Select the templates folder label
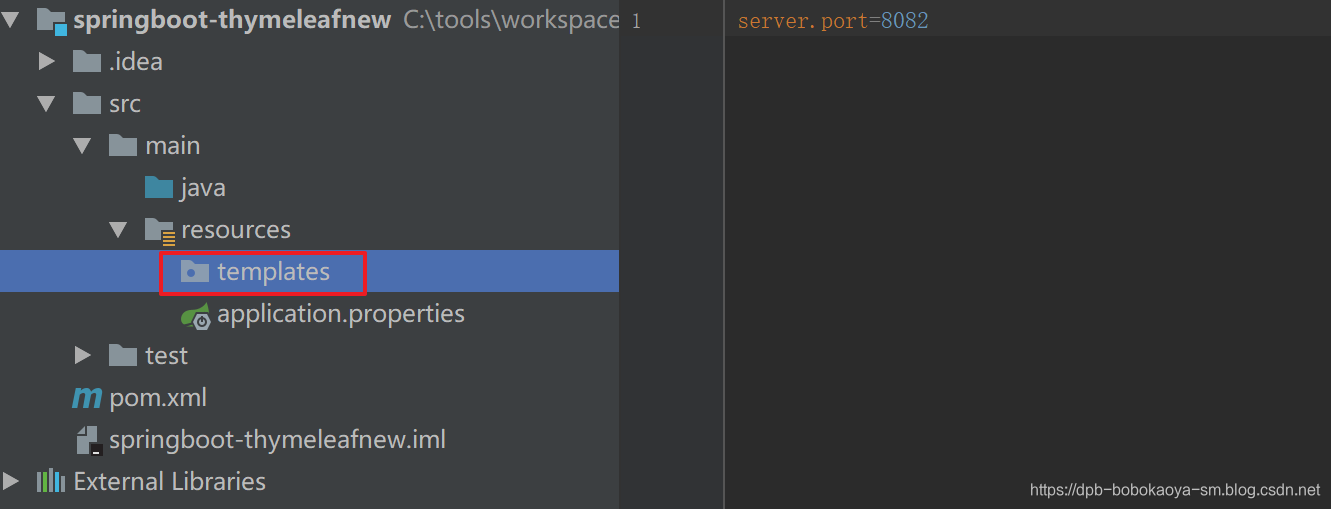Image resolution: width=1331 pixels, height=509 pixels. (x=273, y=272)
